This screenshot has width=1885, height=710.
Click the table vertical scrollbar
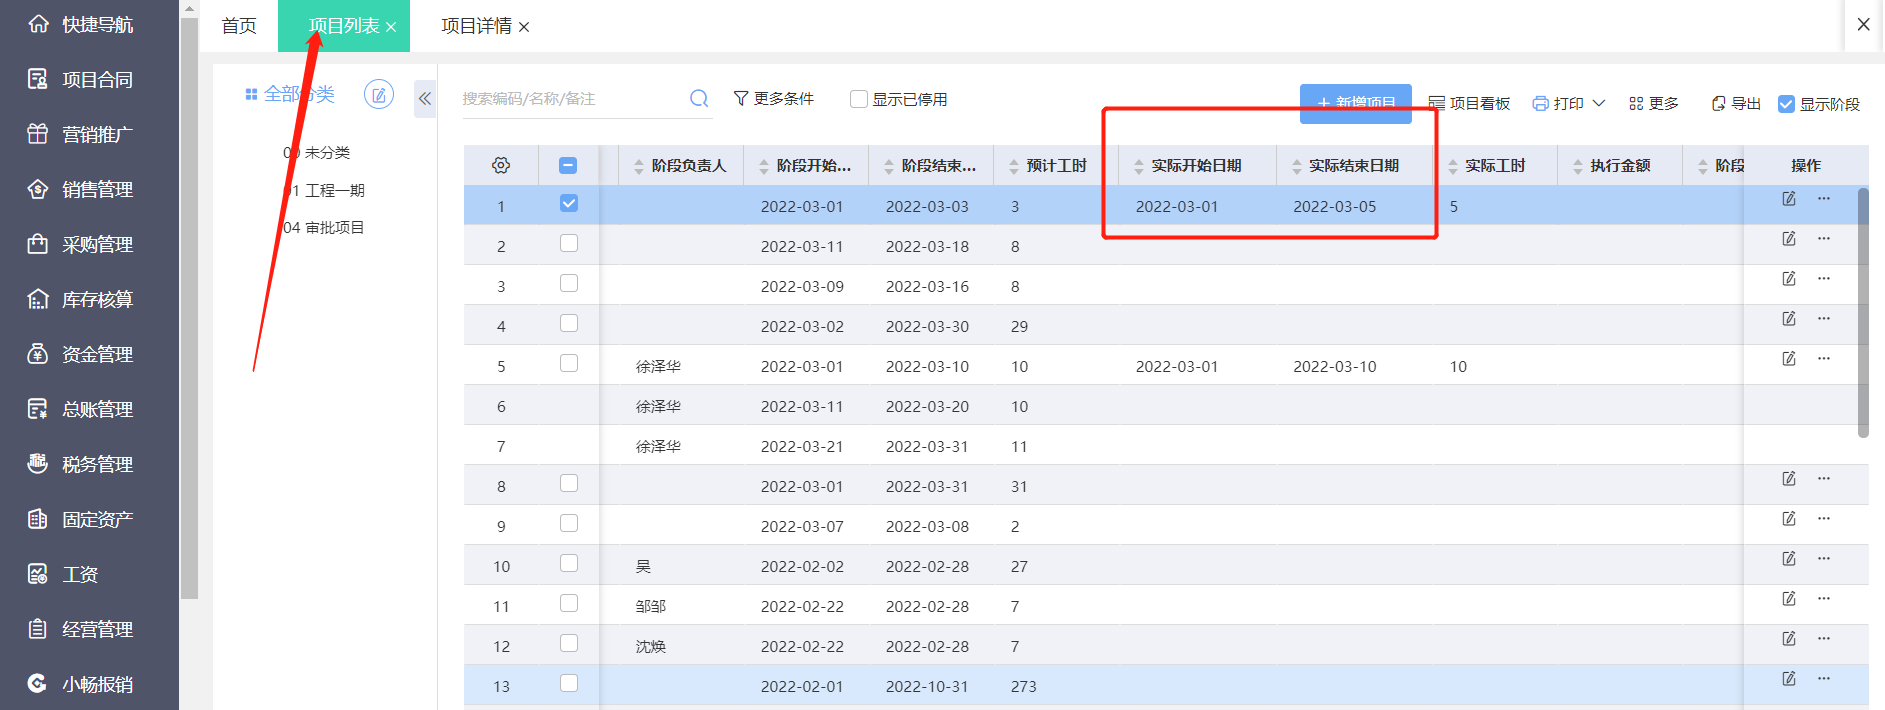tap(1863, 312)
